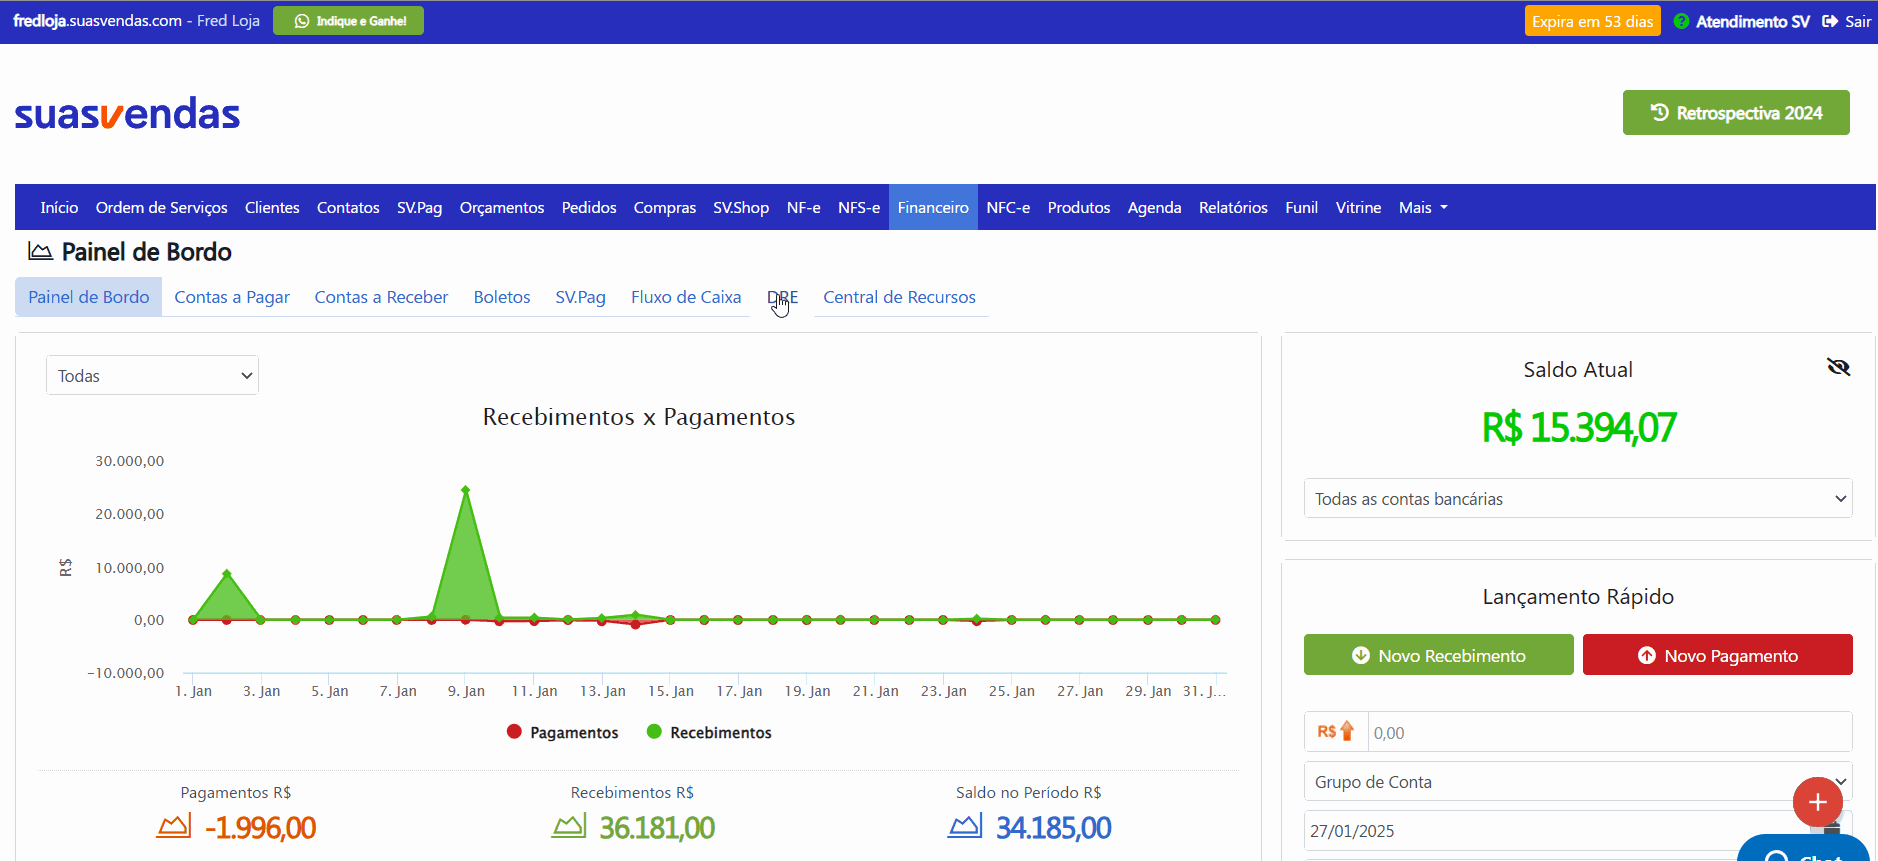Click the green Recebimentos R$ chart icon
The width and height of the screenshot is (1878, 861).
coord(569,826)
